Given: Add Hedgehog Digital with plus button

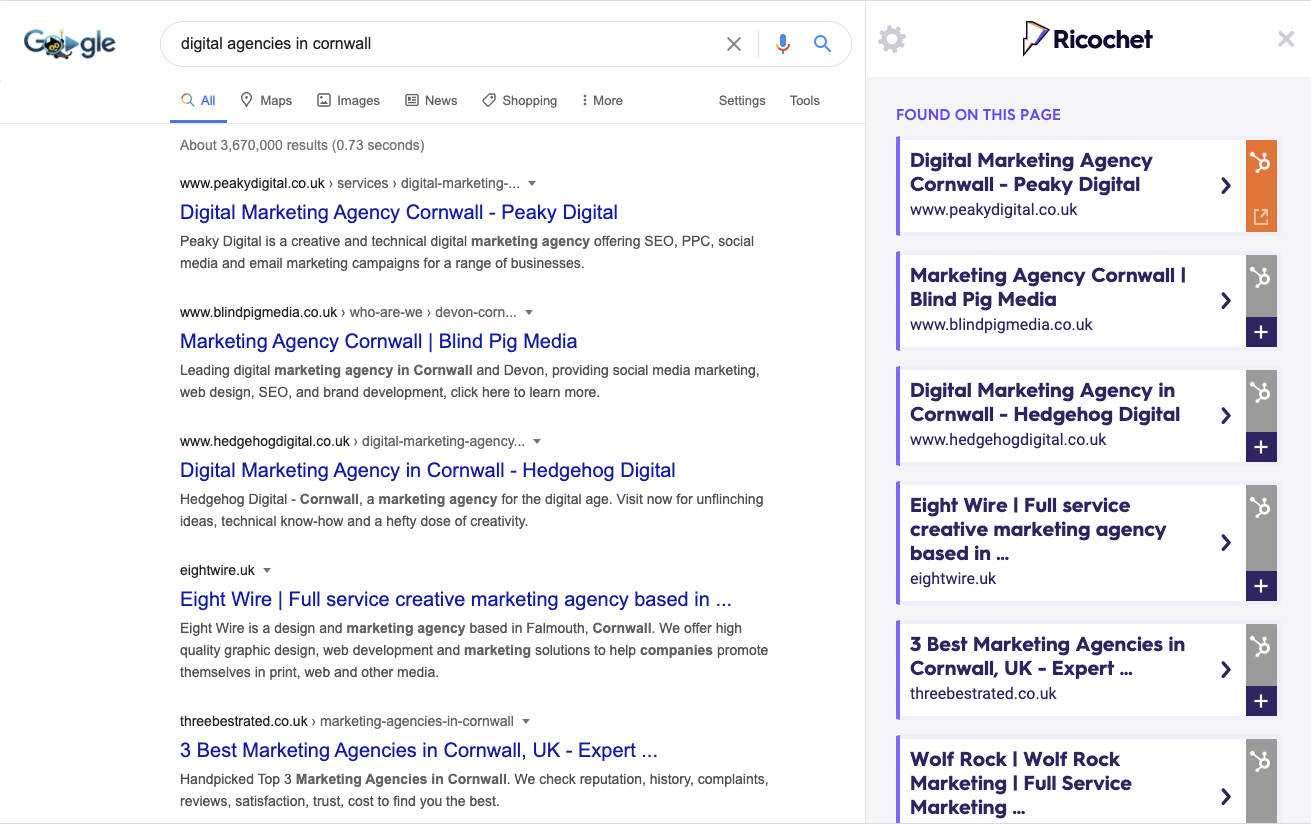Looking at the screenshot, I should pos(1261,448).
